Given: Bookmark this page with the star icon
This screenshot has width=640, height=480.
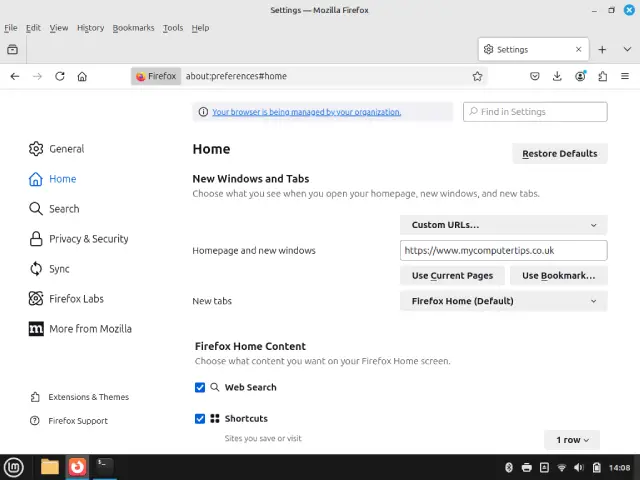Looking at the screenshot, I should [x=477, y=76].
